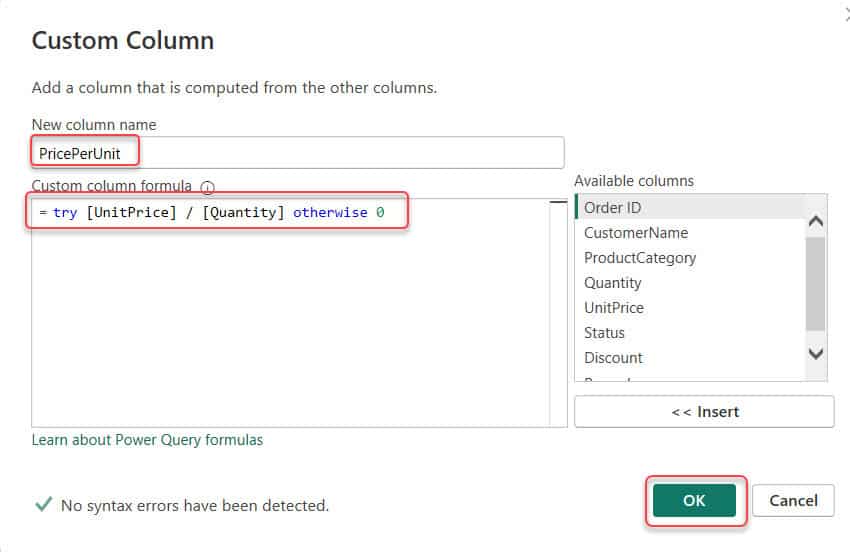Viewport: 850px width, 552px height.
Task: Select CustomerName in available columns
Action: (690, 233)
